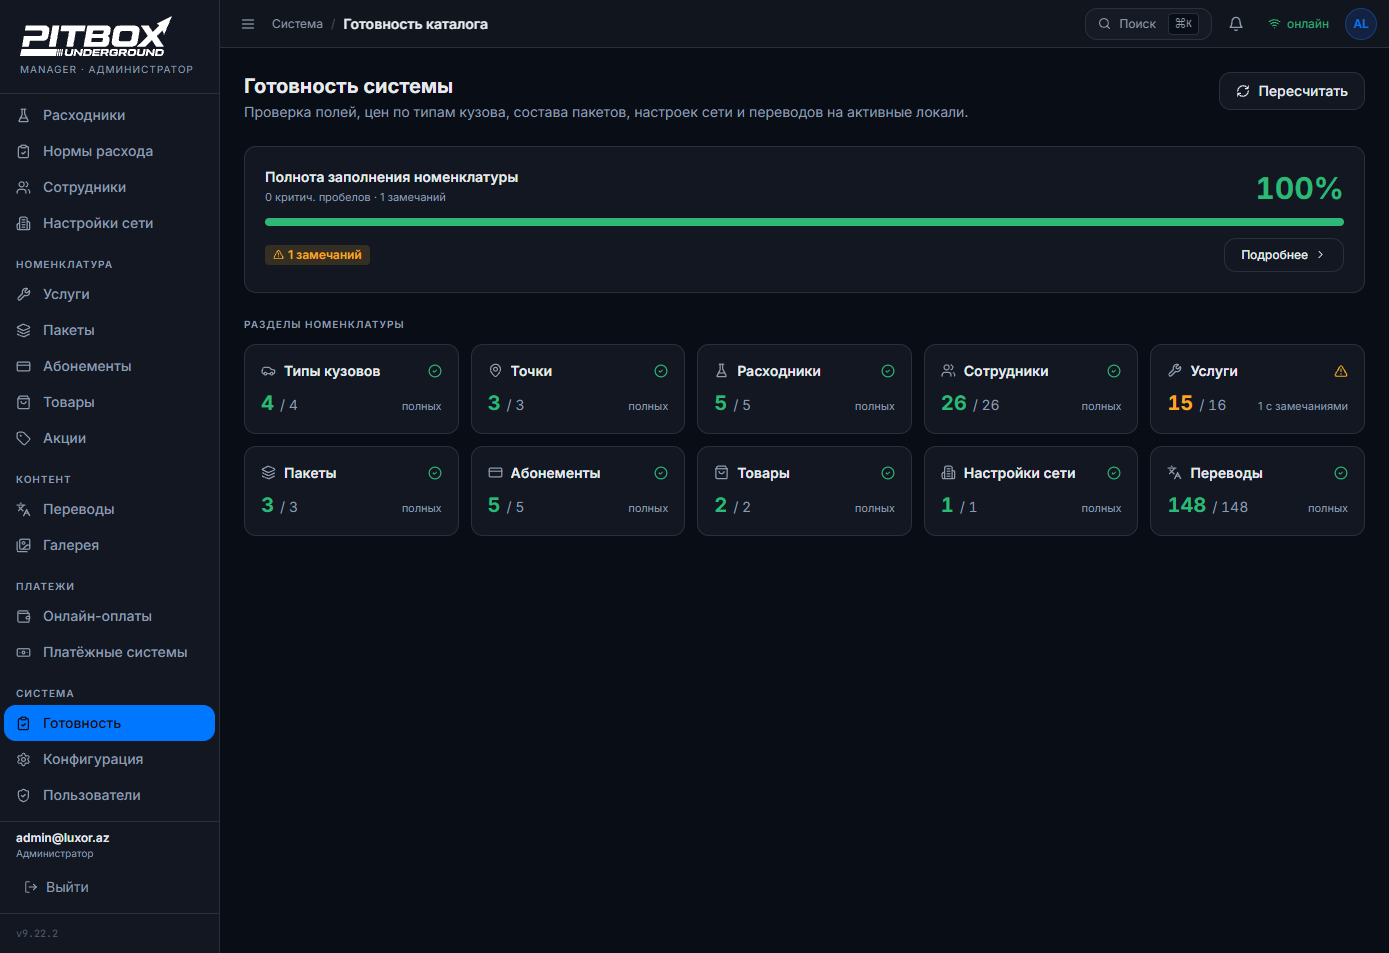This screenshot has height=953, width=1389.
Task: Click the card icon beside sidebar Абонементы
Action: tap(24, 366)
